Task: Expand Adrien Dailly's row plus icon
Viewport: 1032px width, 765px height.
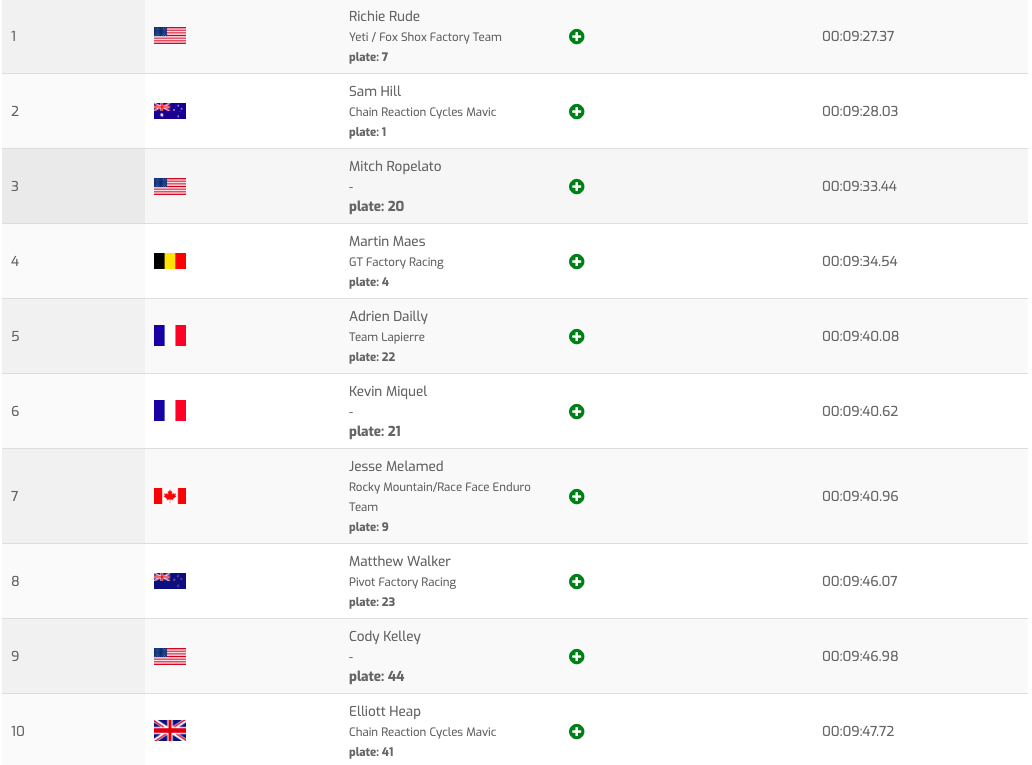Action: (576, 337)
